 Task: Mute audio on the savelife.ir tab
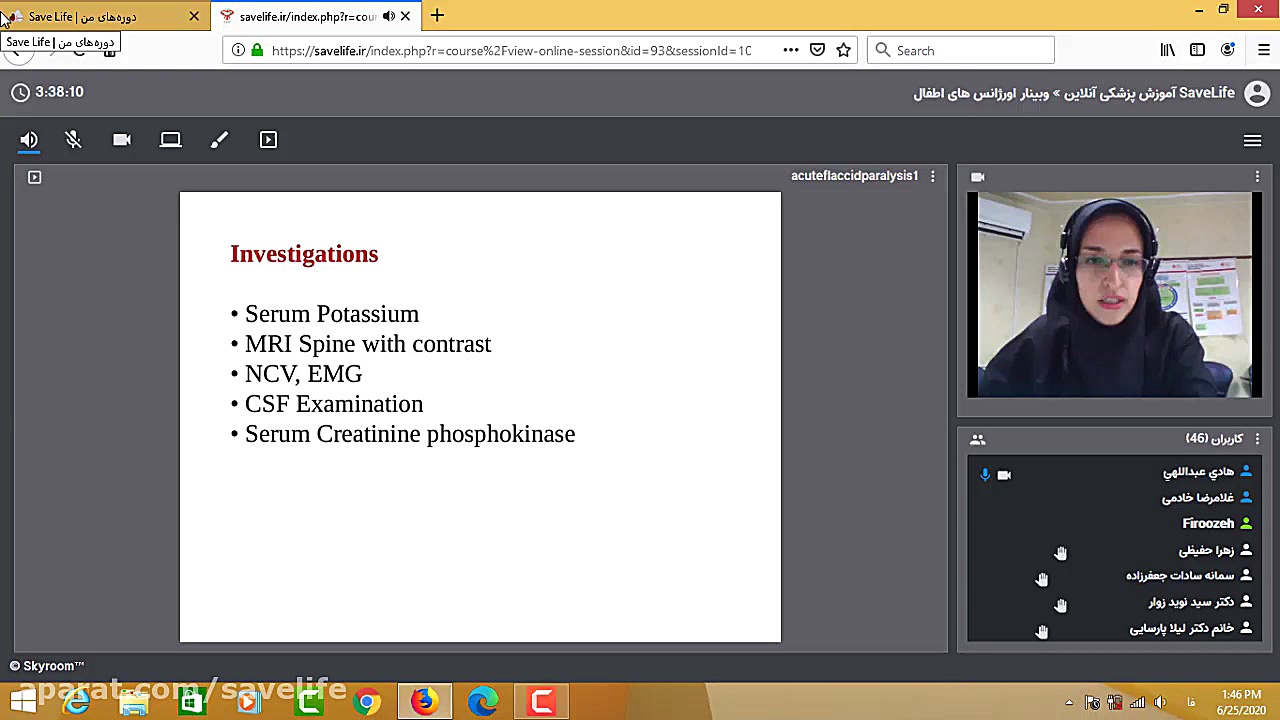(x=388, y=16)
